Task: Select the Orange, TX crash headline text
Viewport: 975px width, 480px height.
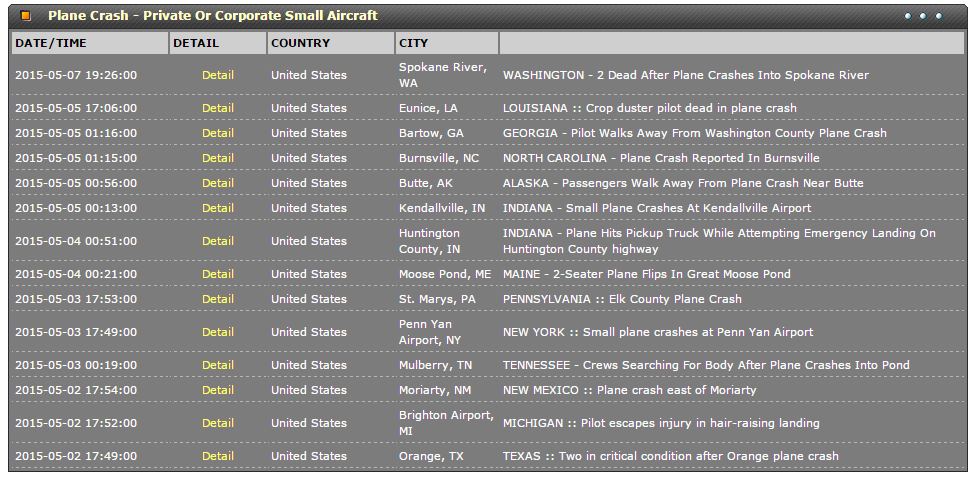Action: click(x=670, y=456)
